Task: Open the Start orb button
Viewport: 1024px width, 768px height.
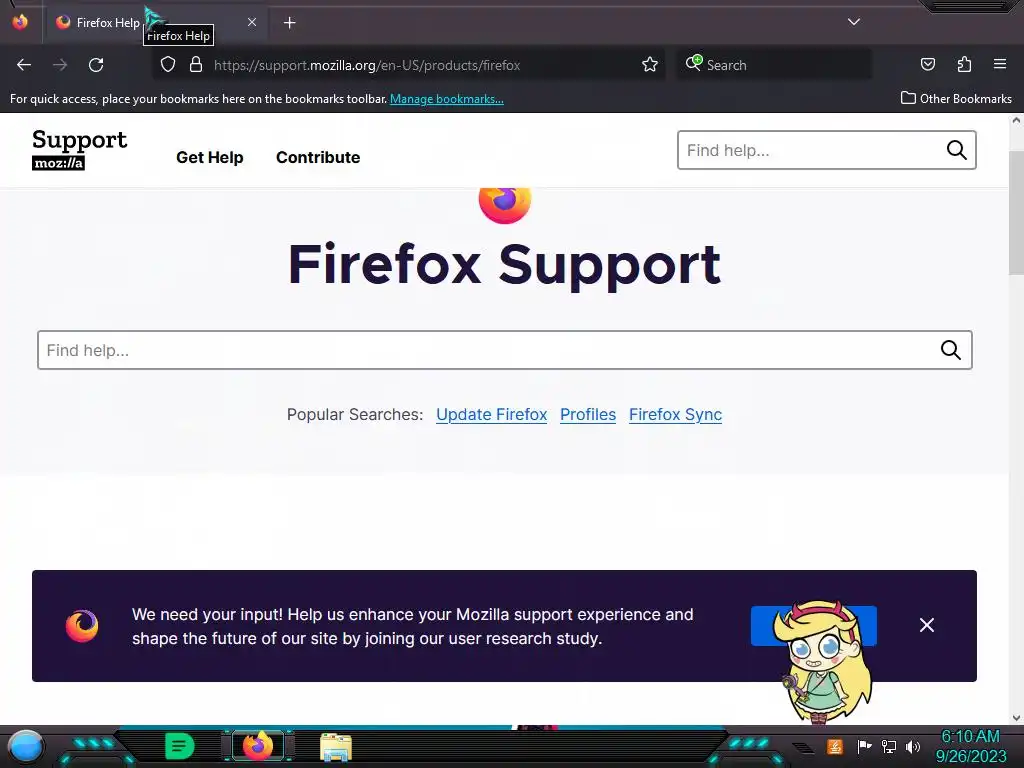Action: coord(25,747)
